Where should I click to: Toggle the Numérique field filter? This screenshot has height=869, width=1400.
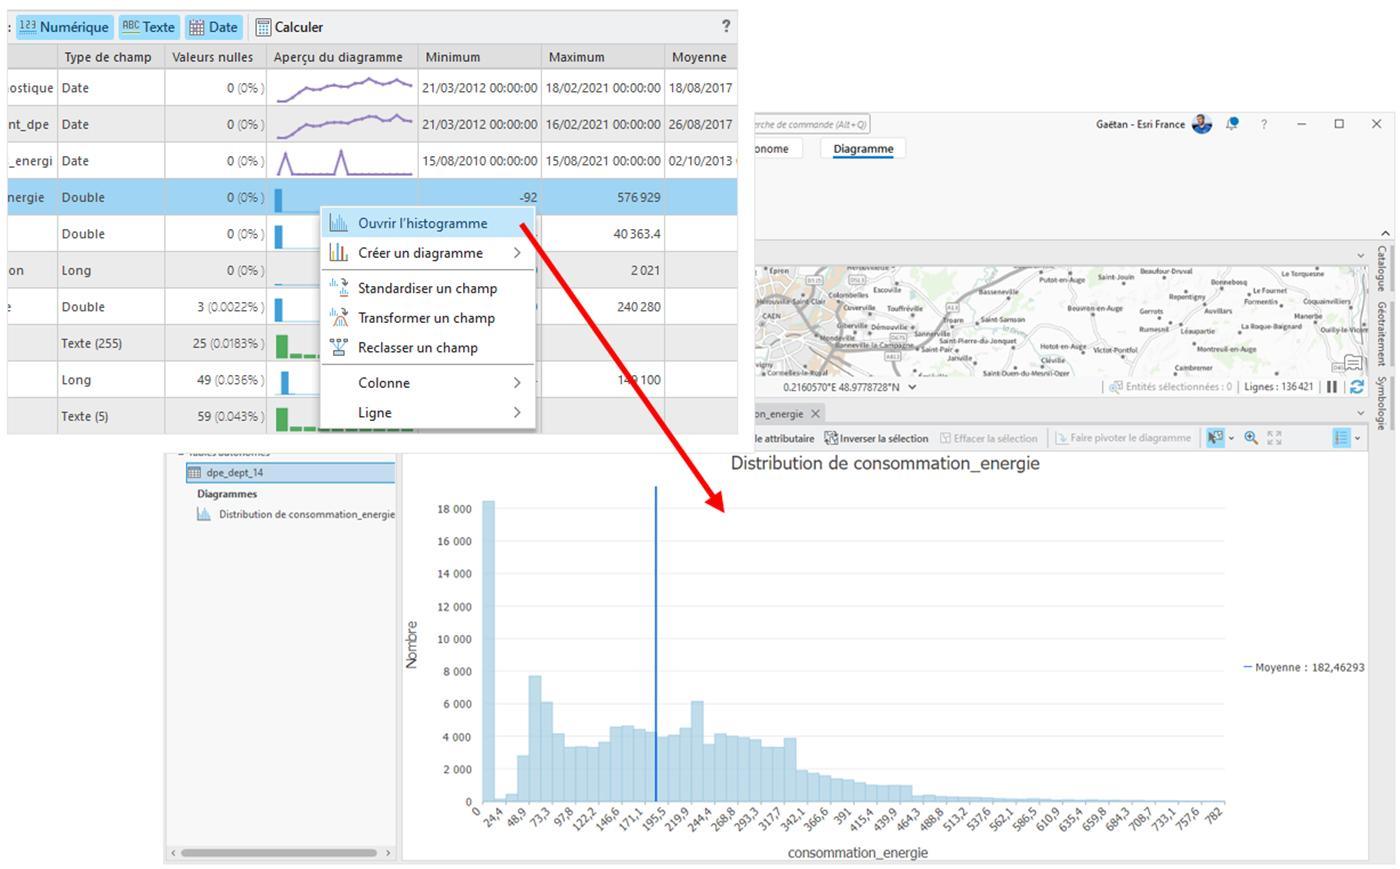pos(63,27)
